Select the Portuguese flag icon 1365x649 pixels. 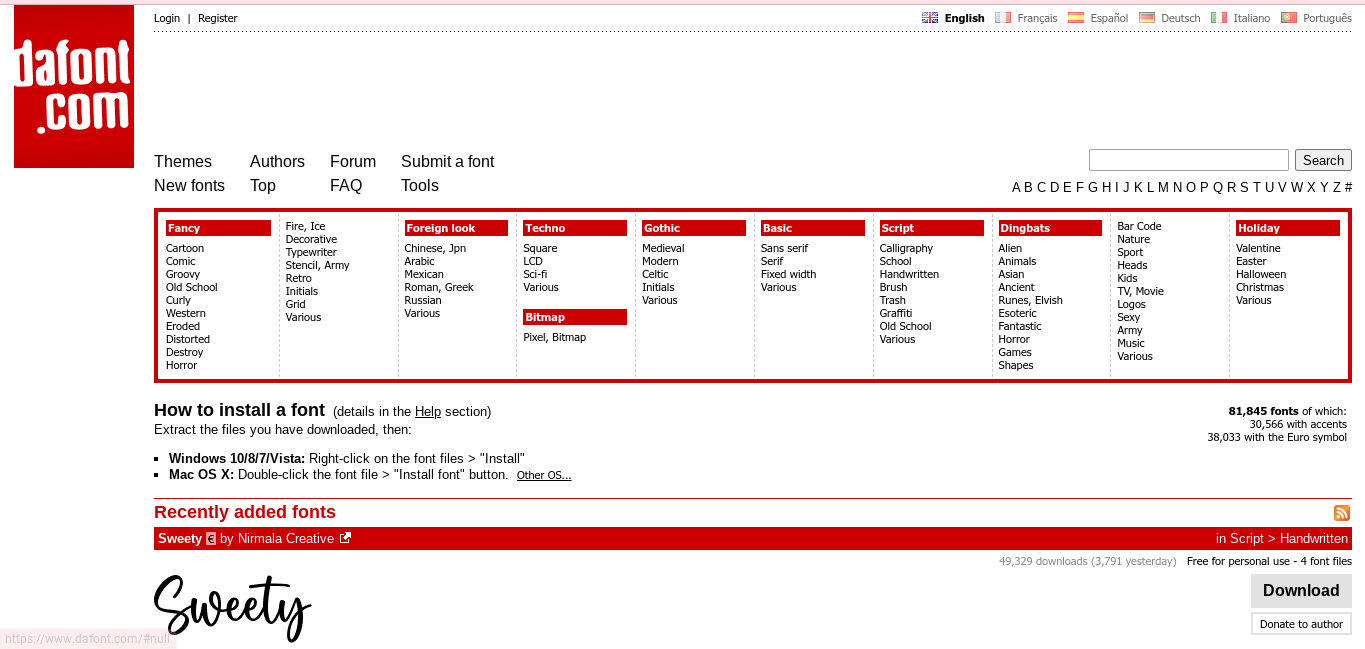pyautogui.click(x=1289, y=18)
